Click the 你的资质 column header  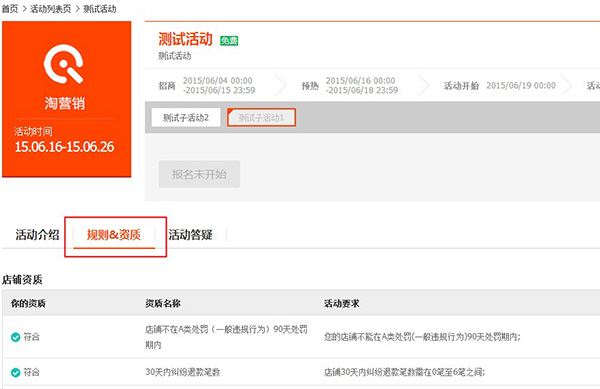[x=28, y=303]
